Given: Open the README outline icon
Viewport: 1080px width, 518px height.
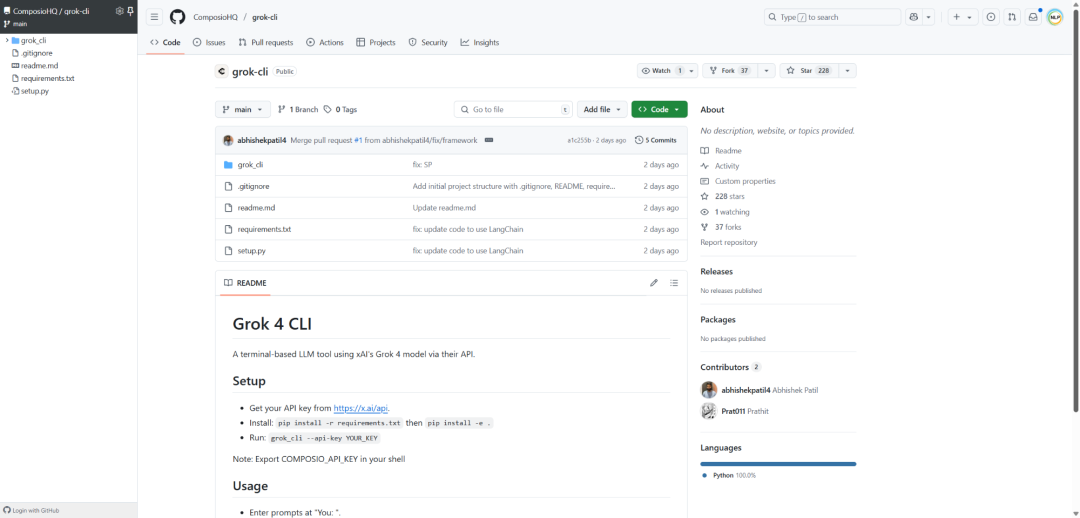Looking at the screenshot, I should click(674, 283).
